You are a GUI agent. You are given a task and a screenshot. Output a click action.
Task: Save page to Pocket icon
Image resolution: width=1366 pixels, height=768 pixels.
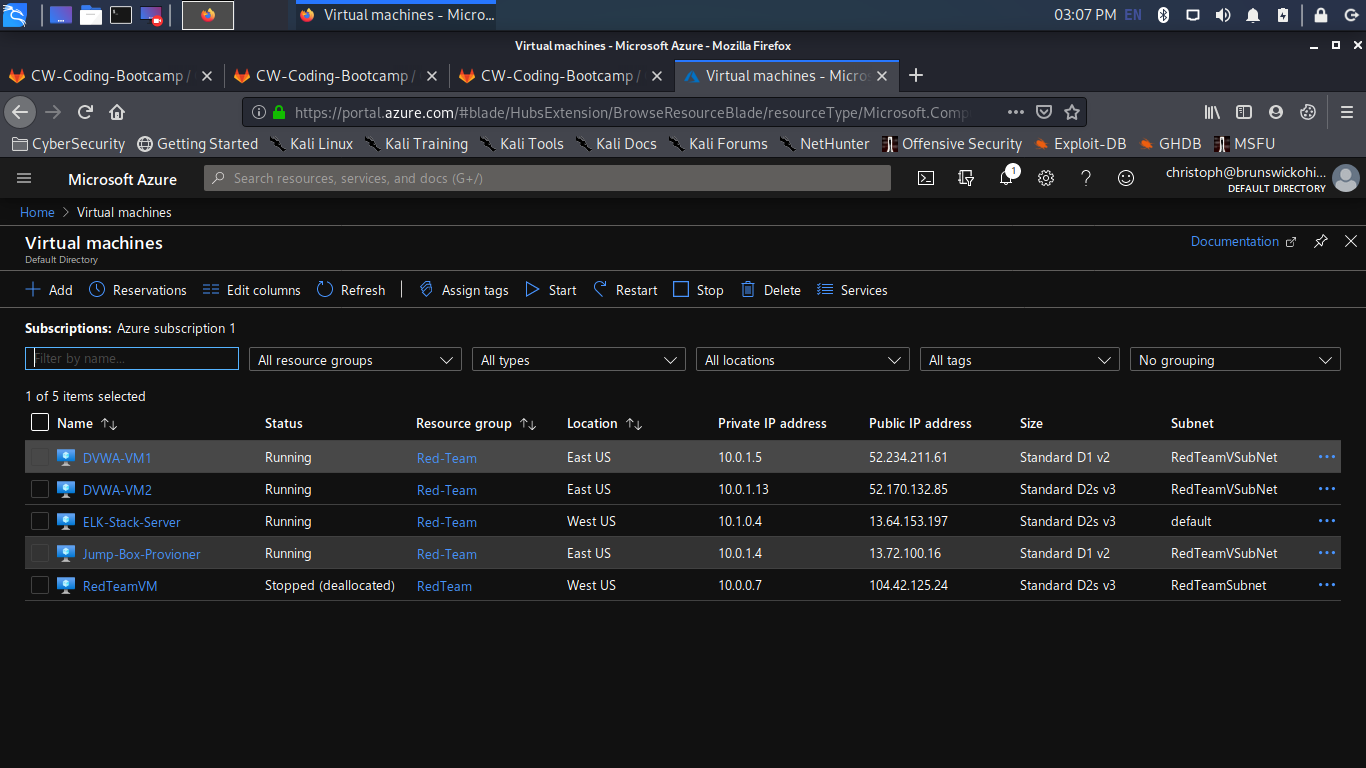tap(1044, 111)
